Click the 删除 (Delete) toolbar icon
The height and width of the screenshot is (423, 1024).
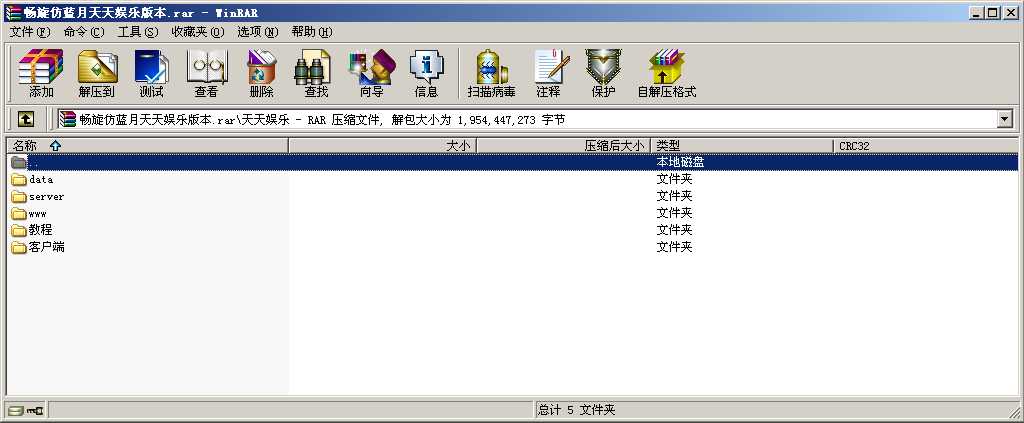point(261,73)
